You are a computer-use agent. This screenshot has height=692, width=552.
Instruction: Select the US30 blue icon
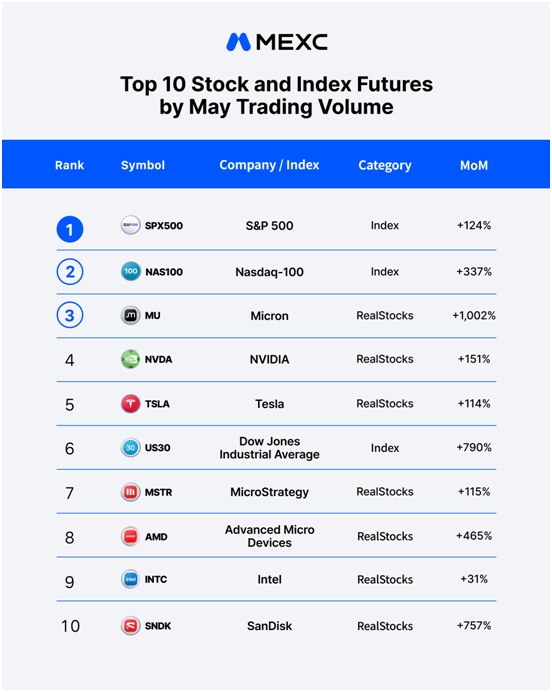[131, 448]
